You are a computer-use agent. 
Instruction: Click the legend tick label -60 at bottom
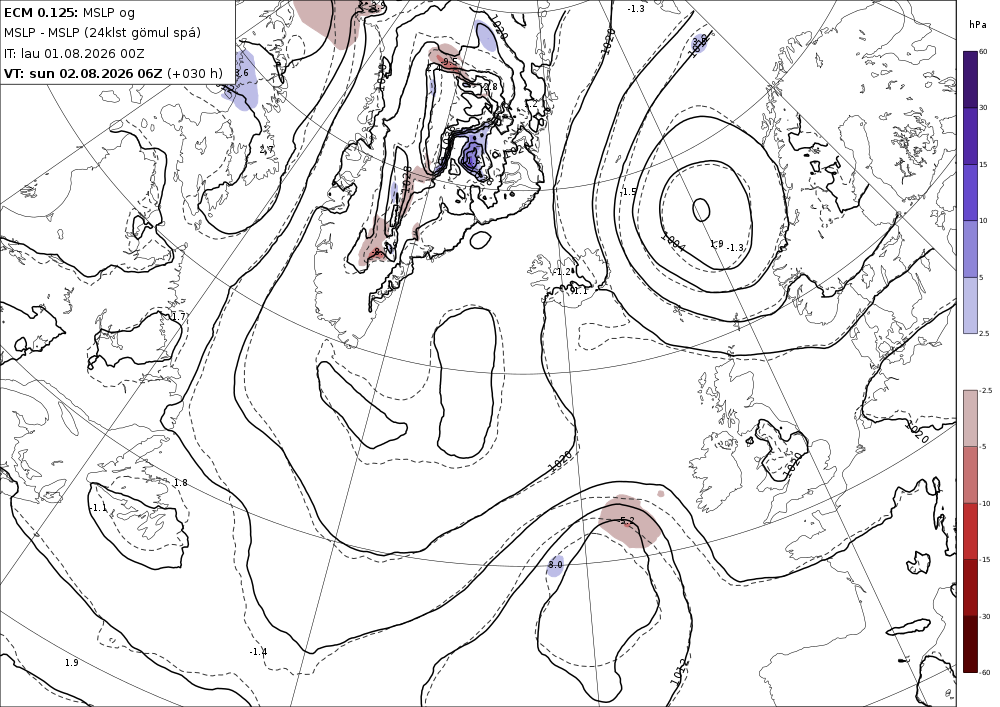tap(985, 672)
